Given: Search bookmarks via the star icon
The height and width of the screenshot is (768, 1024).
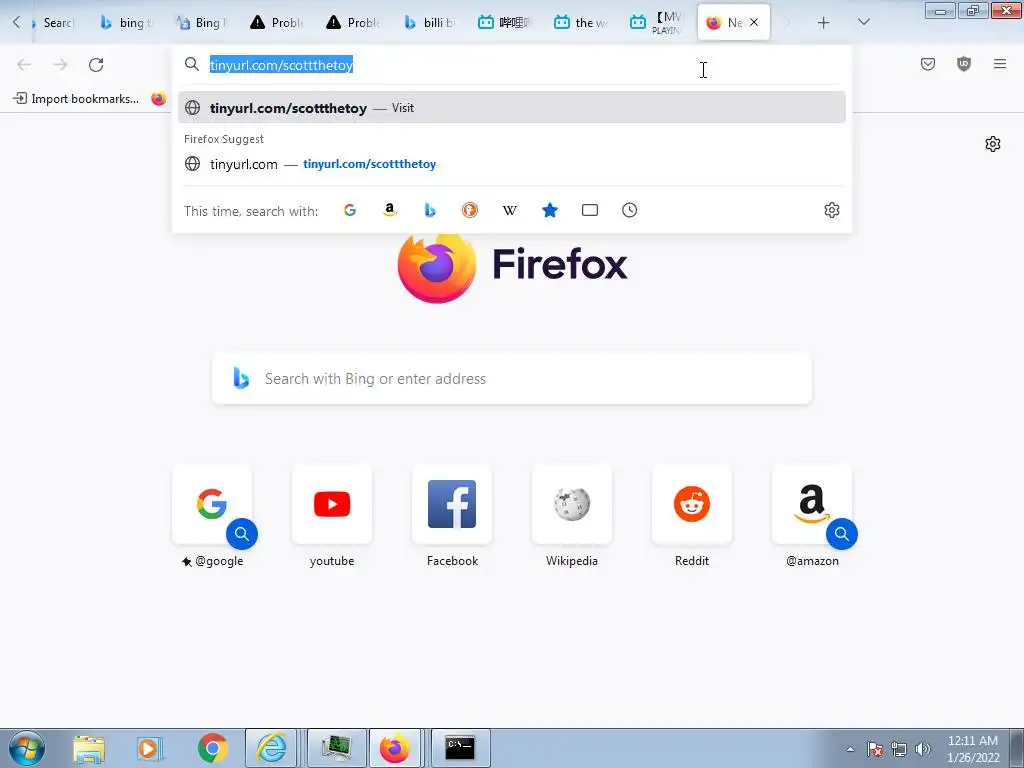Looking at the screenshot, I should (550, 210).
